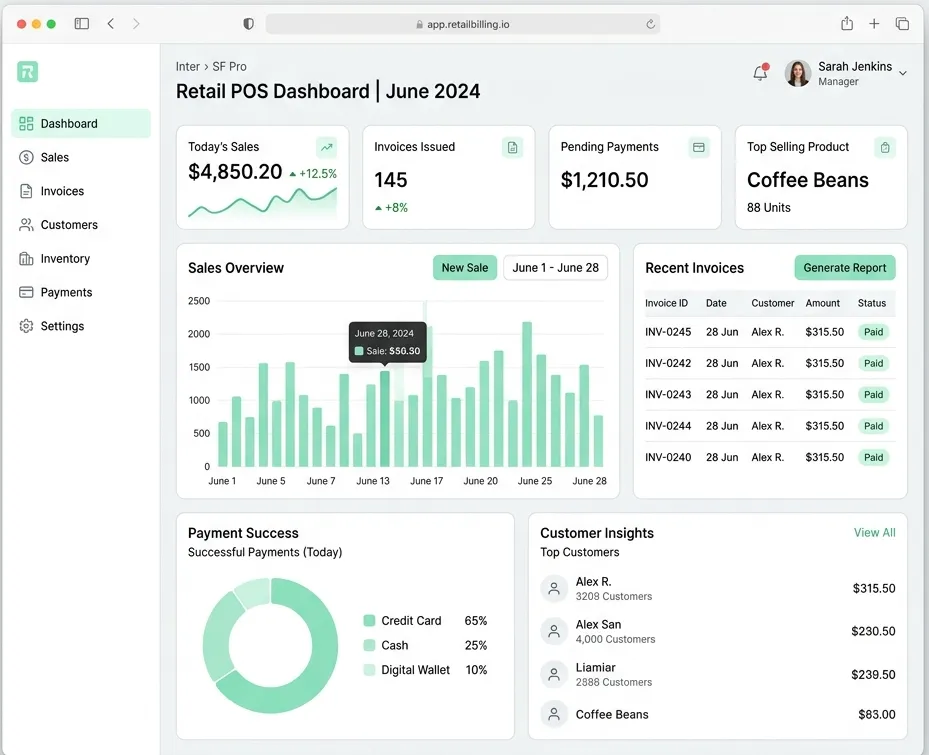Click the Credit Card legend swatch

(x=369, y=620)
